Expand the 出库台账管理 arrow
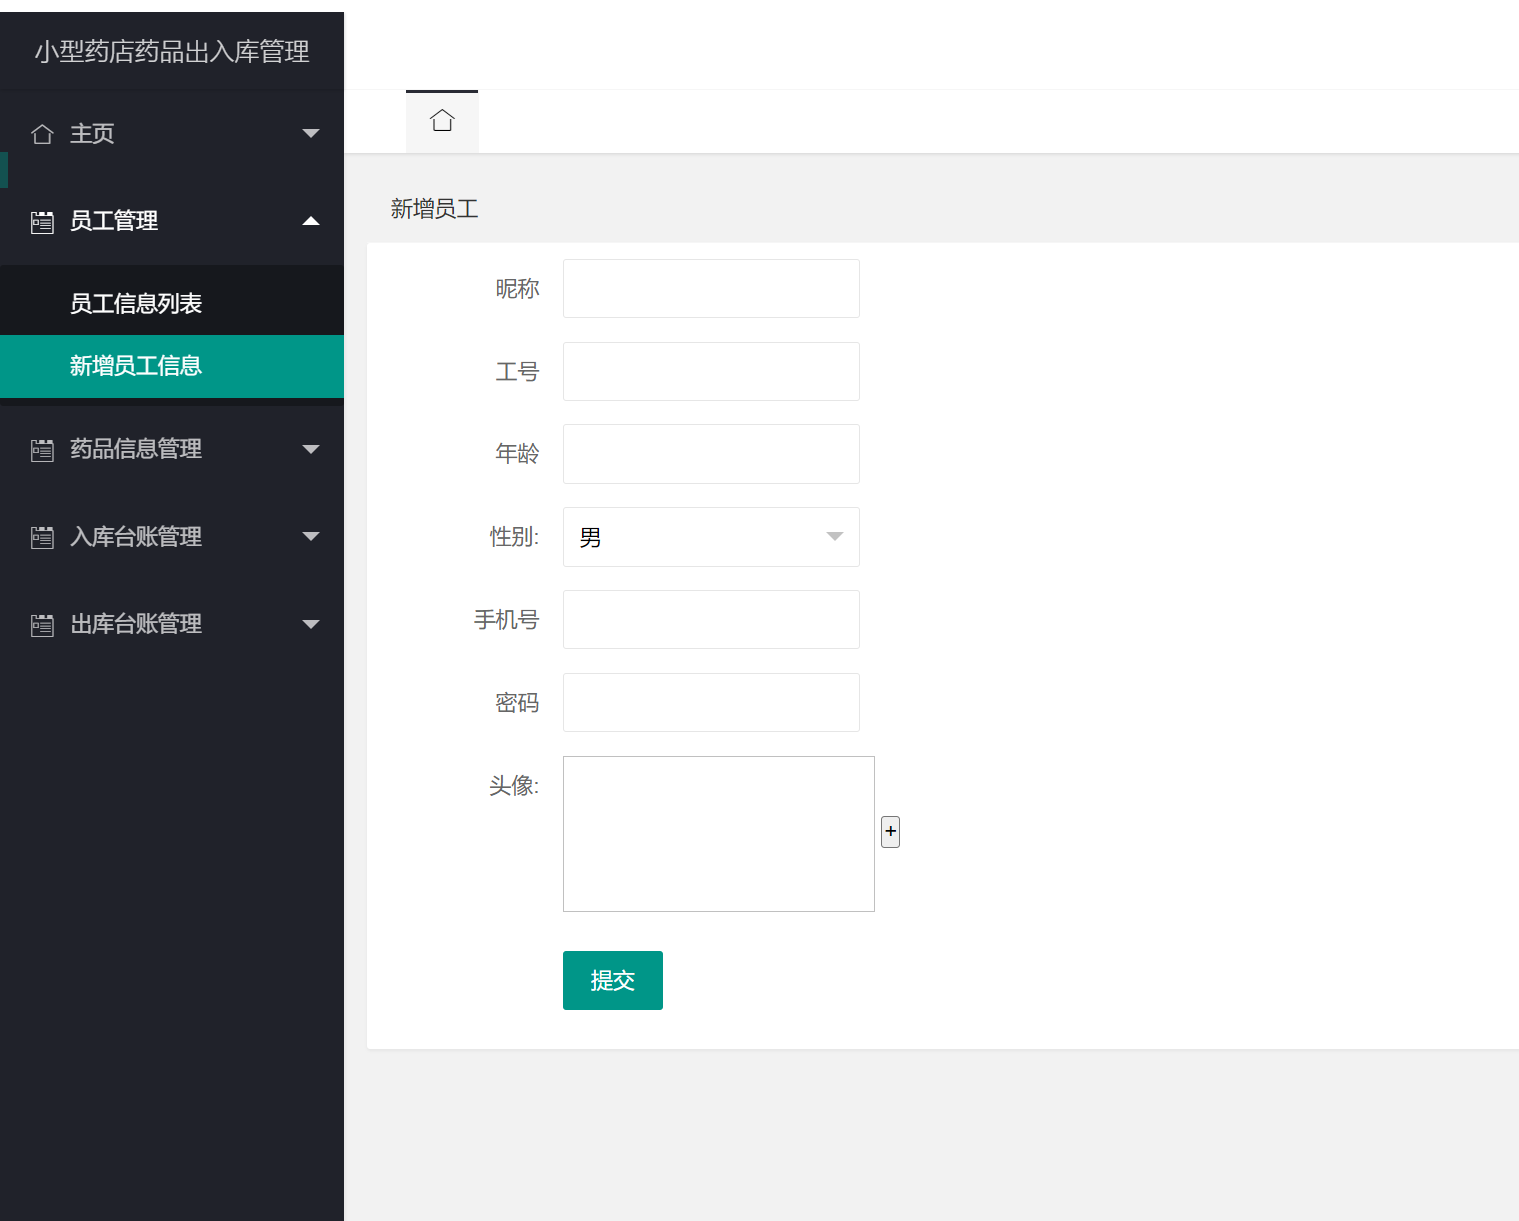 [311, 624]
